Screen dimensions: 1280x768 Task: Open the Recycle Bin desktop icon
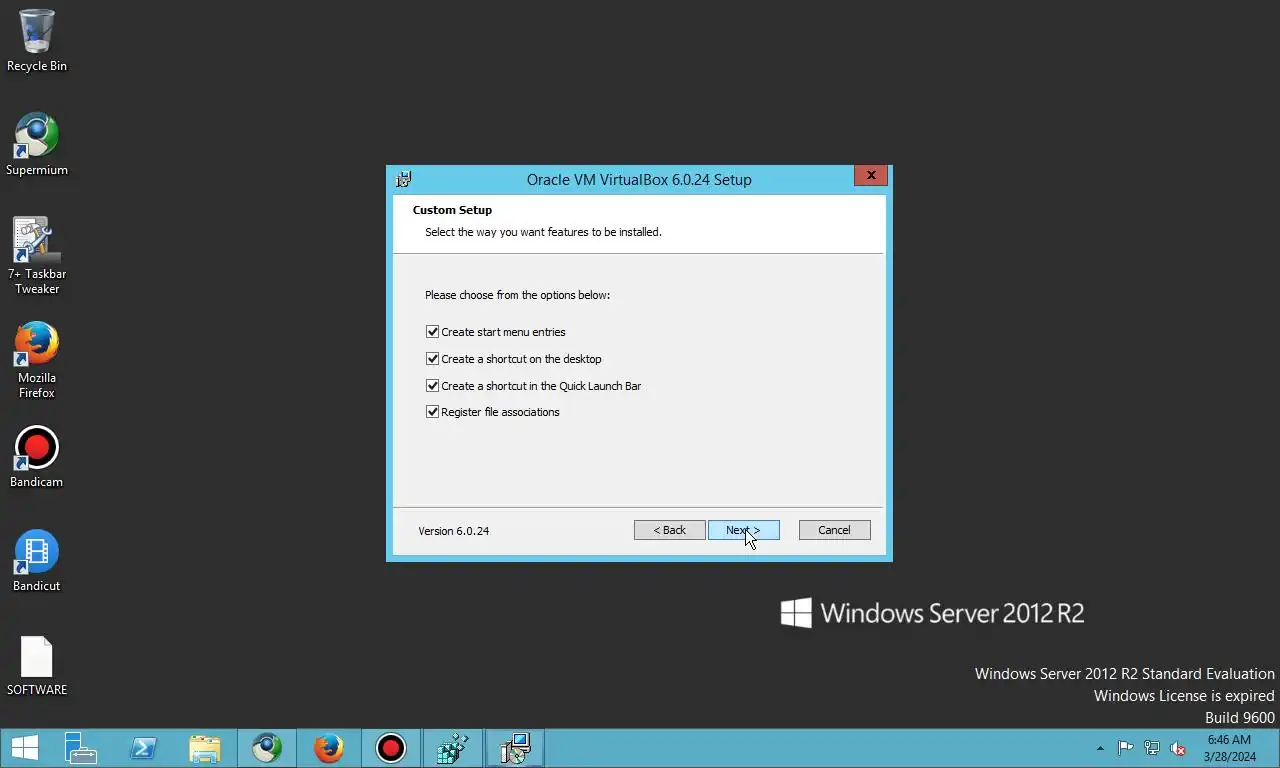(37, 41)
